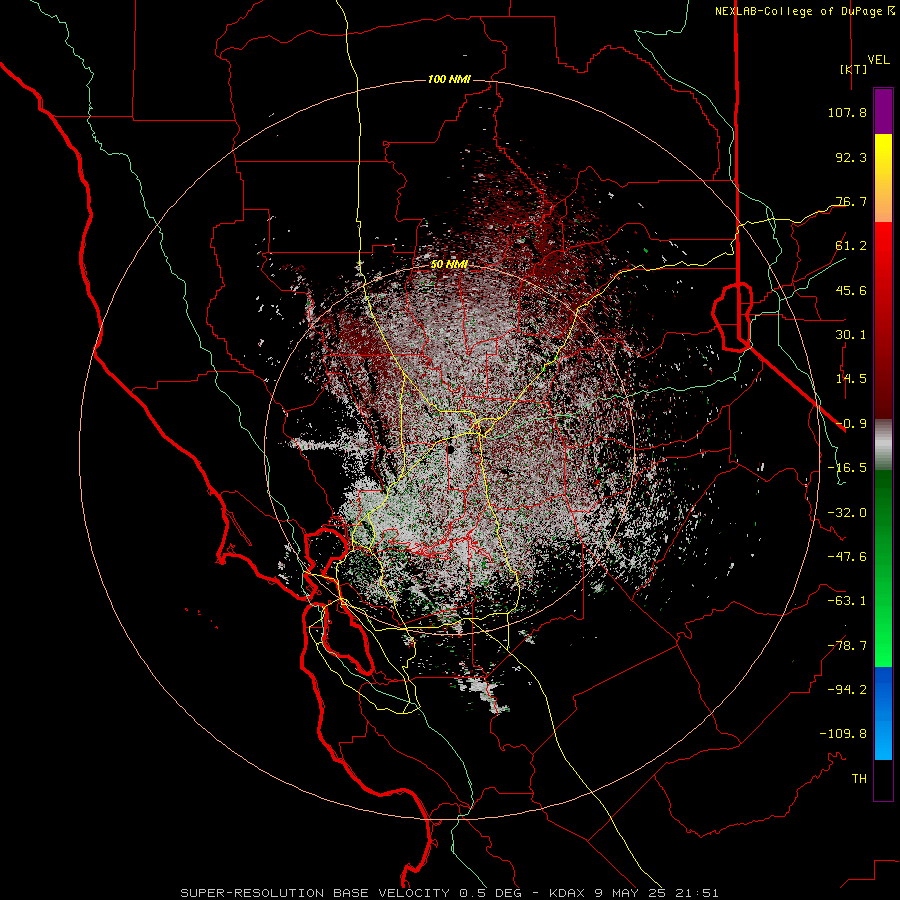Click the -47.6 velocity scale value
The image size is (900, 900).
pyautogui.click(x=847, y=557)
